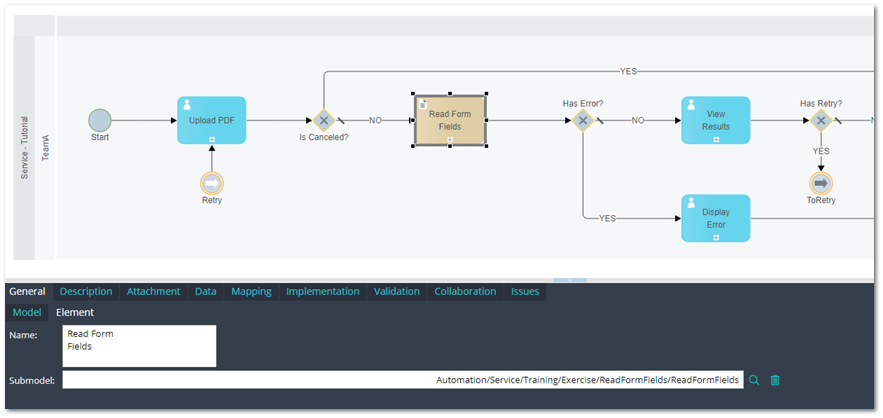Select the Read Form Fields task

click(450, 120)
